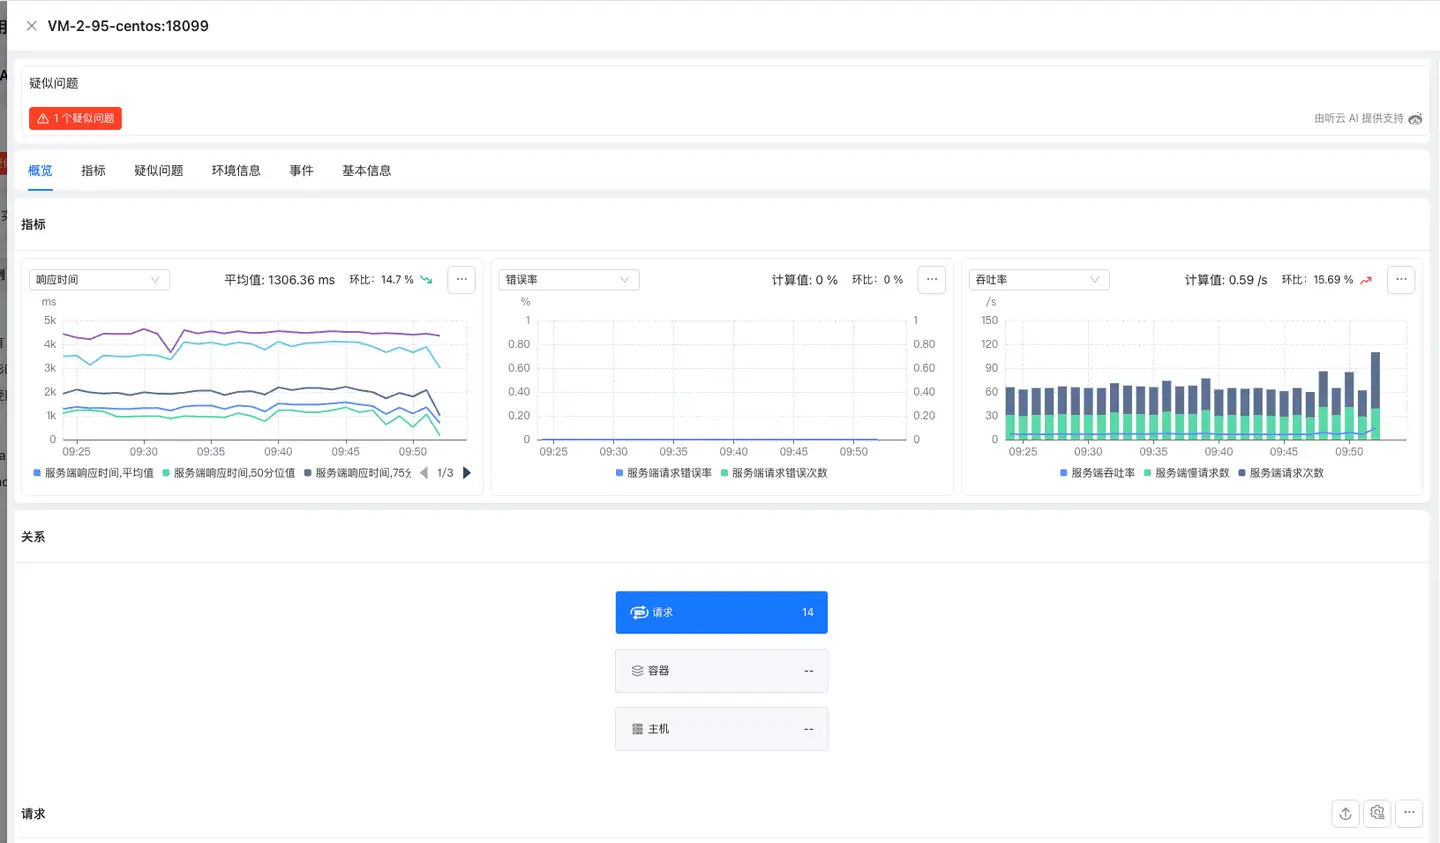Viewport: 1440px width, 843px height.
Task: Click the export icon in the 请求 section
Action: (x=1345, y=813)
